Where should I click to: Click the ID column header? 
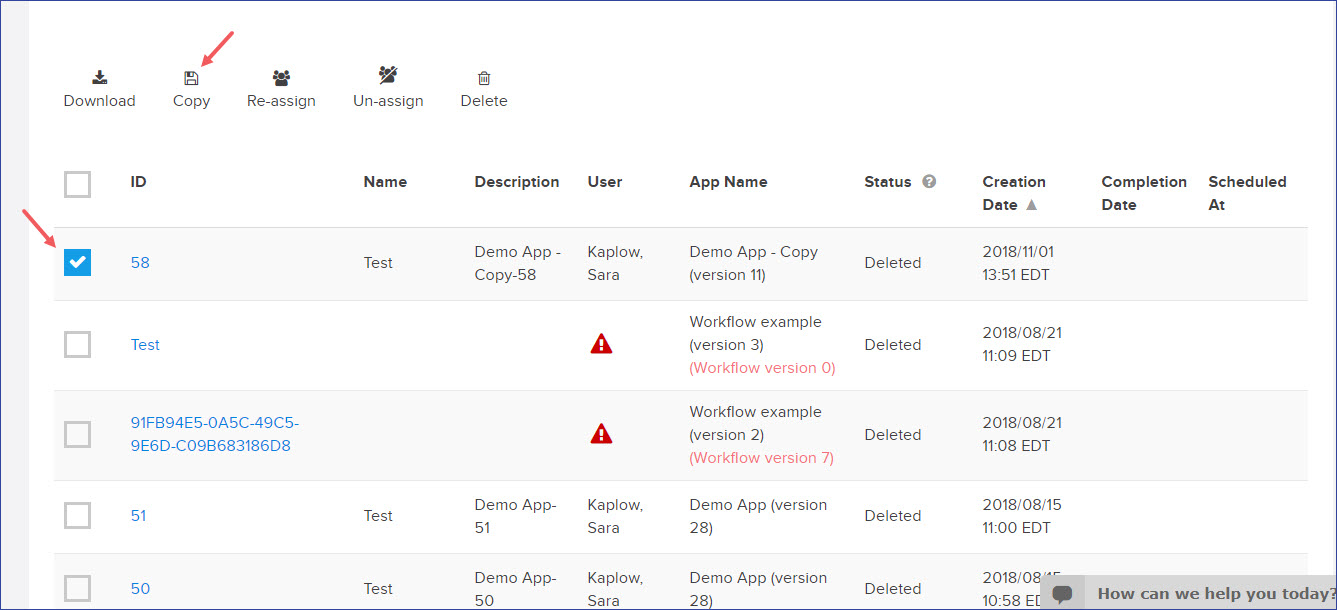pyautogui.click(x=138, y=182)
